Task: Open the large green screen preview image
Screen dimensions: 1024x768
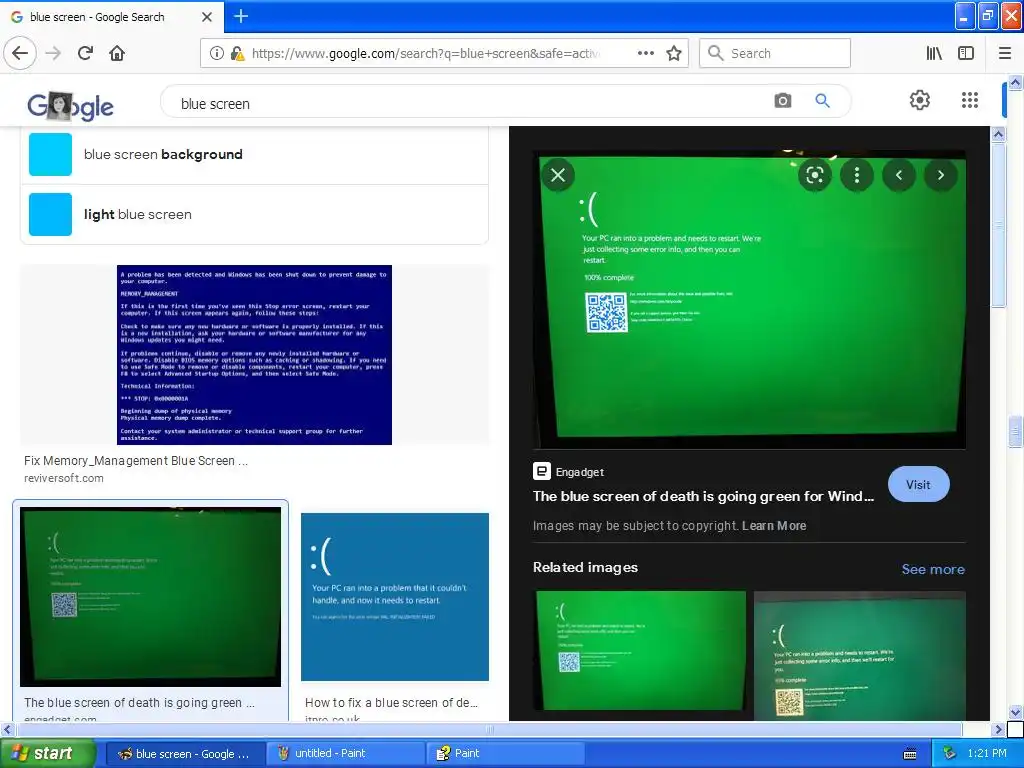Action: coord(749,300)
